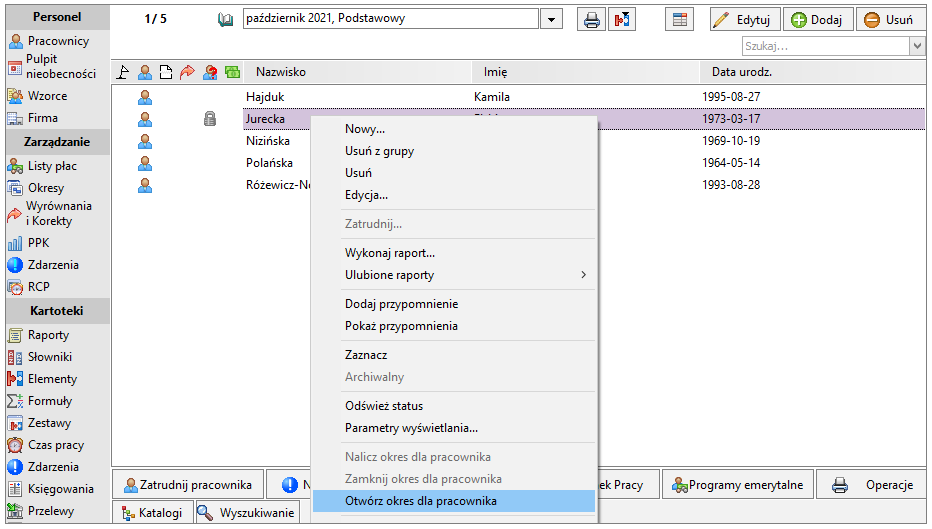Open the book icon beside period field
Viewport: 932px width, 529px height.
coord(225,20)
